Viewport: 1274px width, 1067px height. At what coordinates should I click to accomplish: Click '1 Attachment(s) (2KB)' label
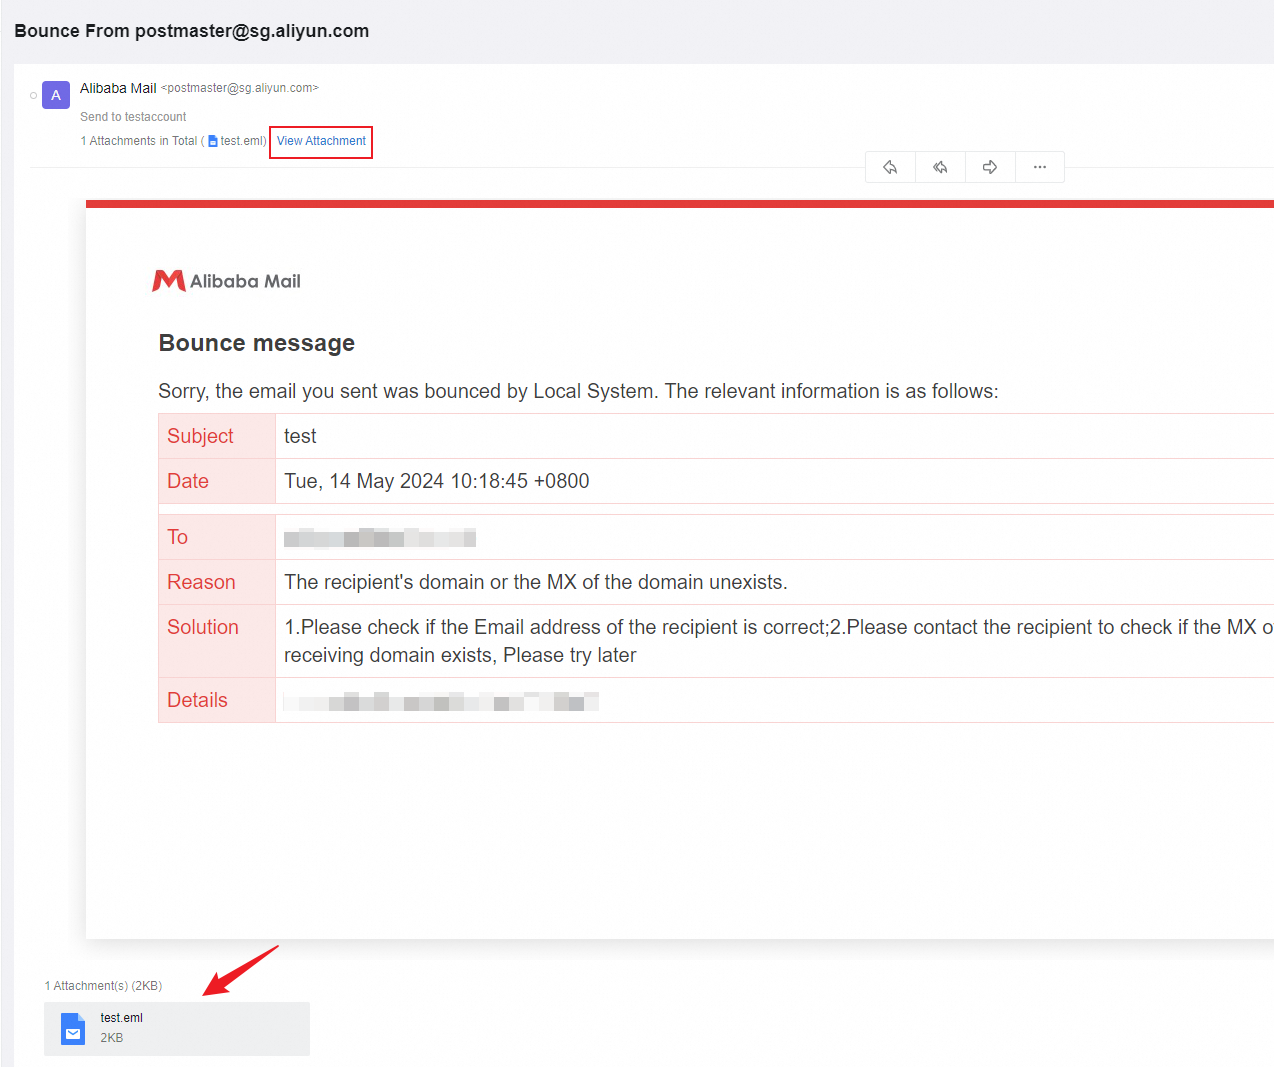pyautogui.click(x=103, y=986)
